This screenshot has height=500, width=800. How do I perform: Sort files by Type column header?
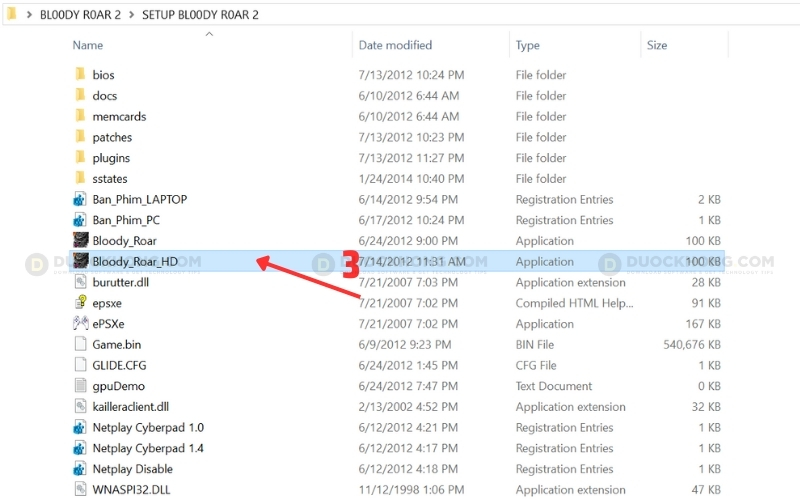click(527, 45)
